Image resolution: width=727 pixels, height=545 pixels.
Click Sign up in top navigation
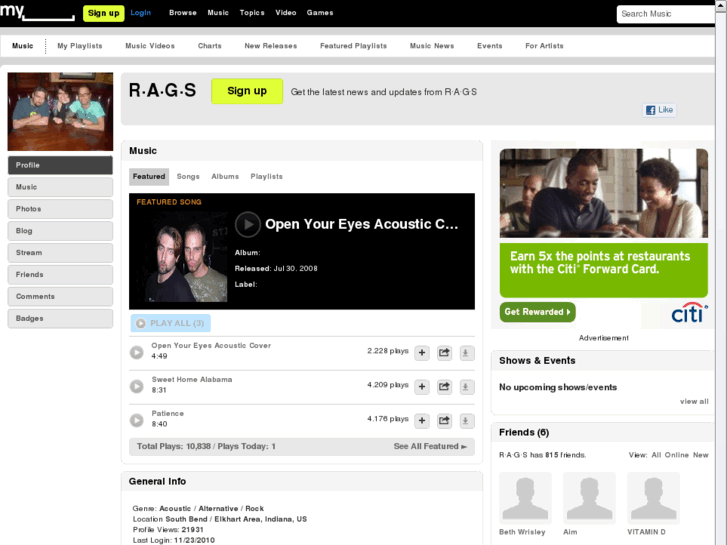103,13
